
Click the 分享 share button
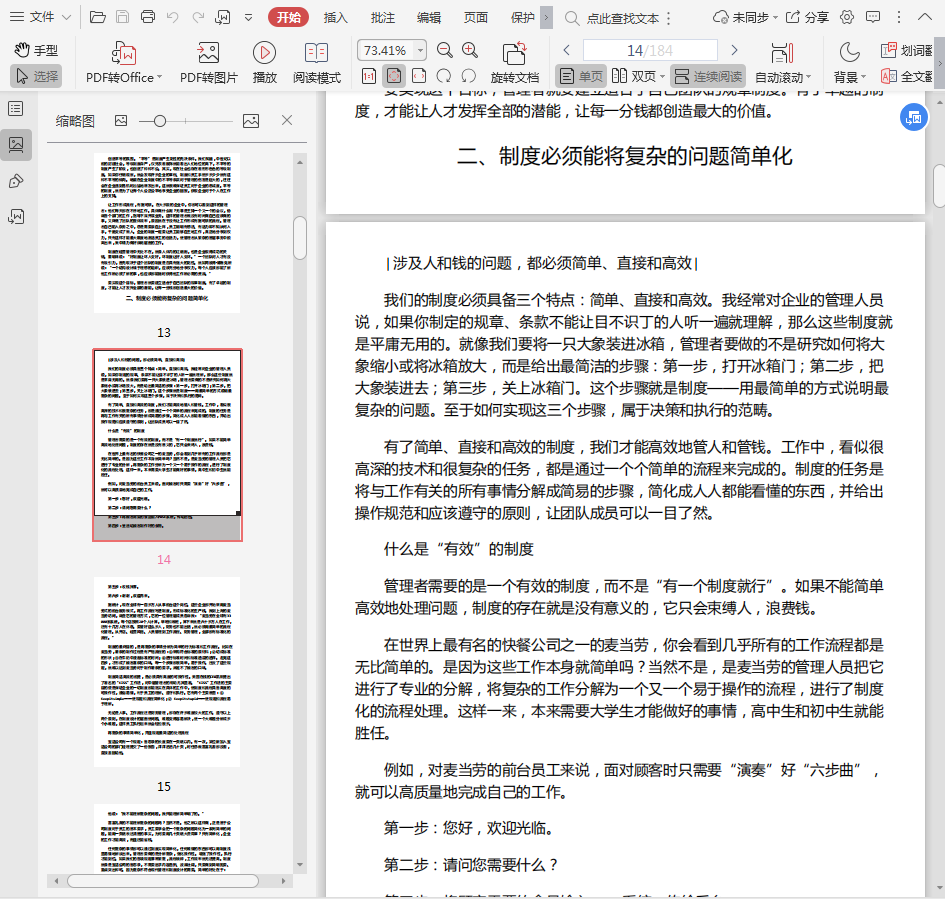[808, 17]
